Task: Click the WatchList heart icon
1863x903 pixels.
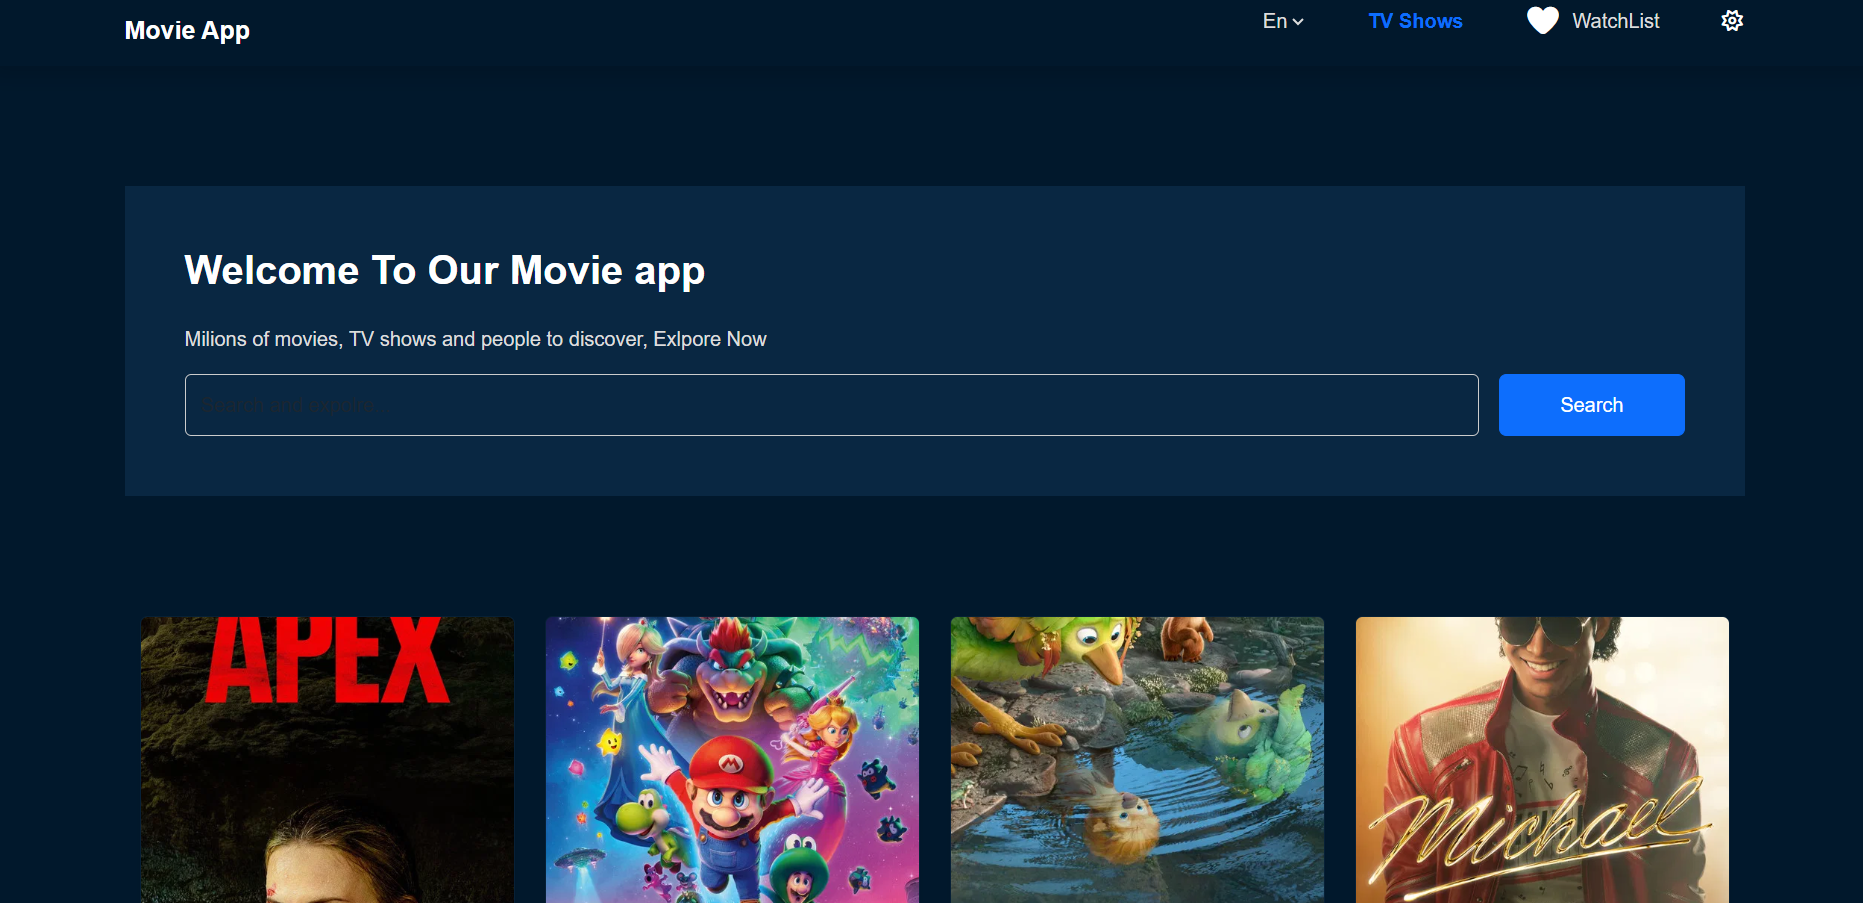Action: coord(1542,21)
